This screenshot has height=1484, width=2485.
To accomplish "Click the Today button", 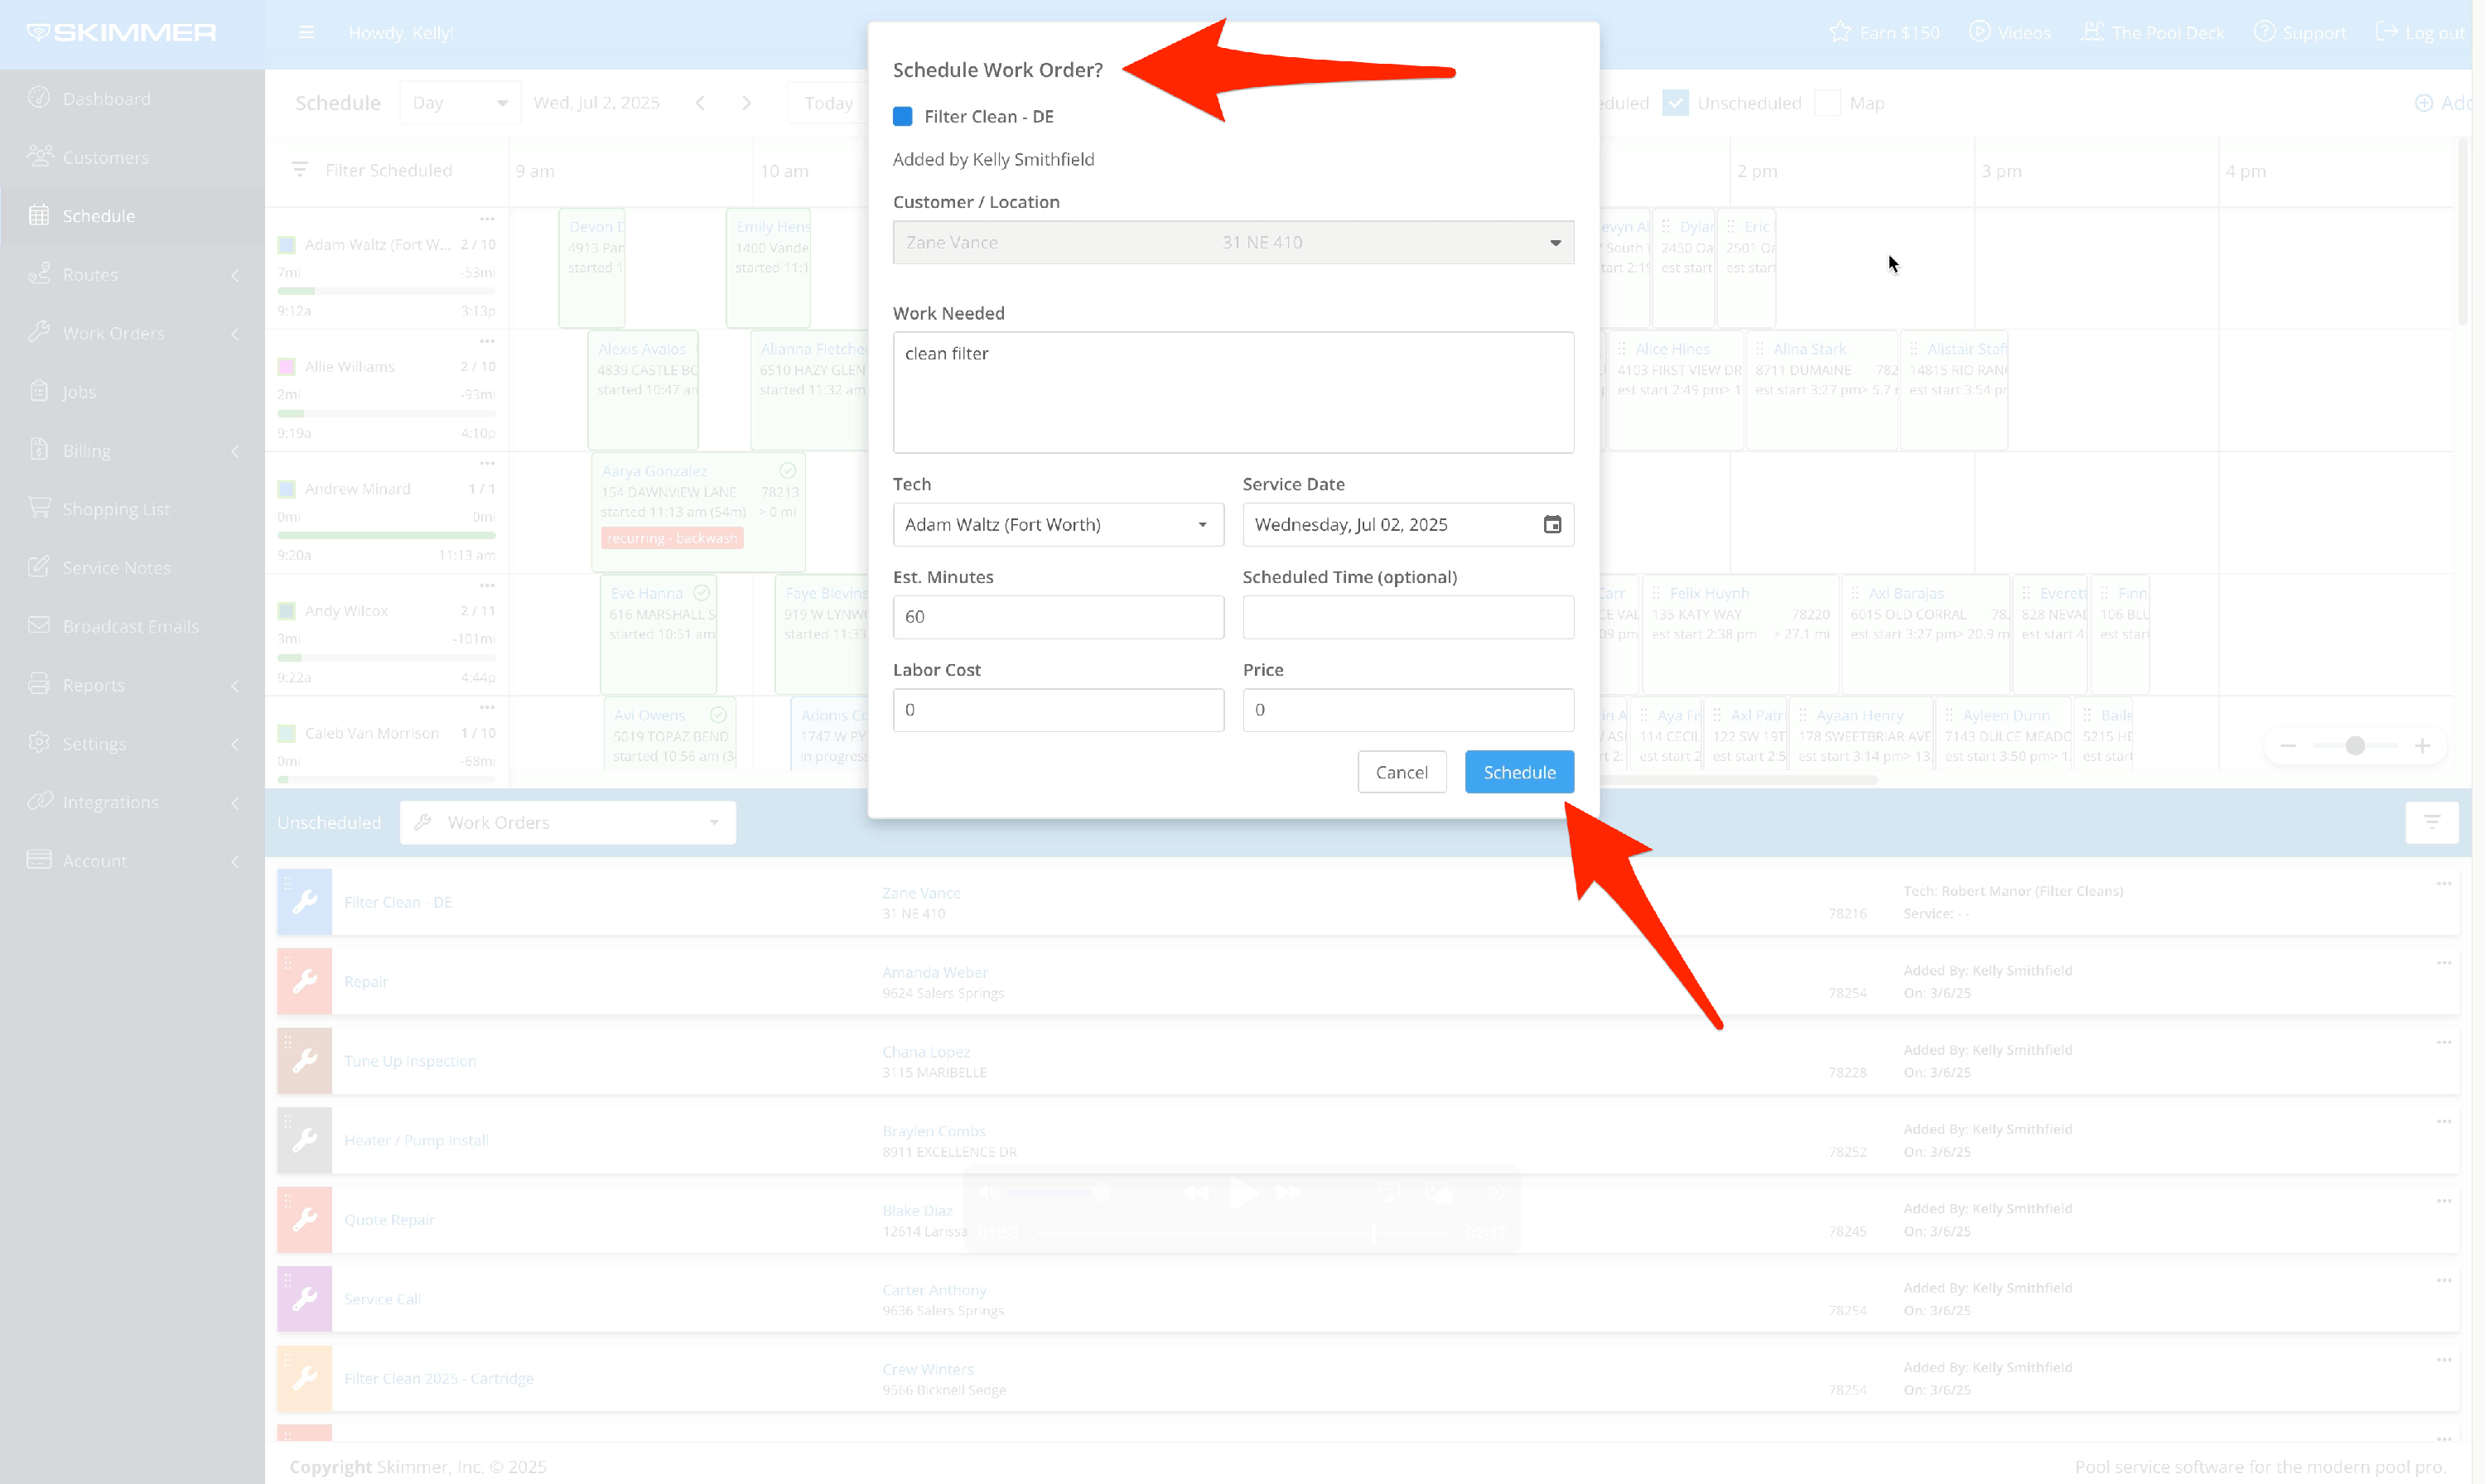I will [828, 103].
